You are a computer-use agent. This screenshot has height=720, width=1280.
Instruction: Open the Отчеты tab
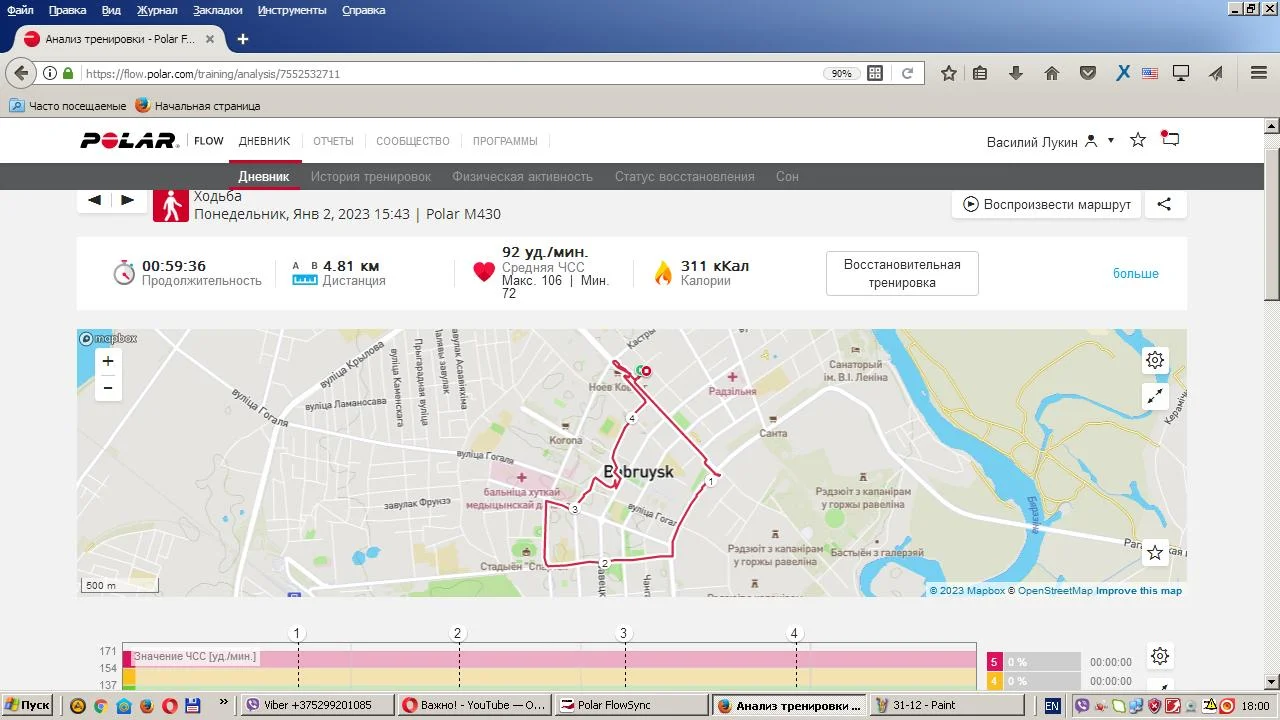333,141
